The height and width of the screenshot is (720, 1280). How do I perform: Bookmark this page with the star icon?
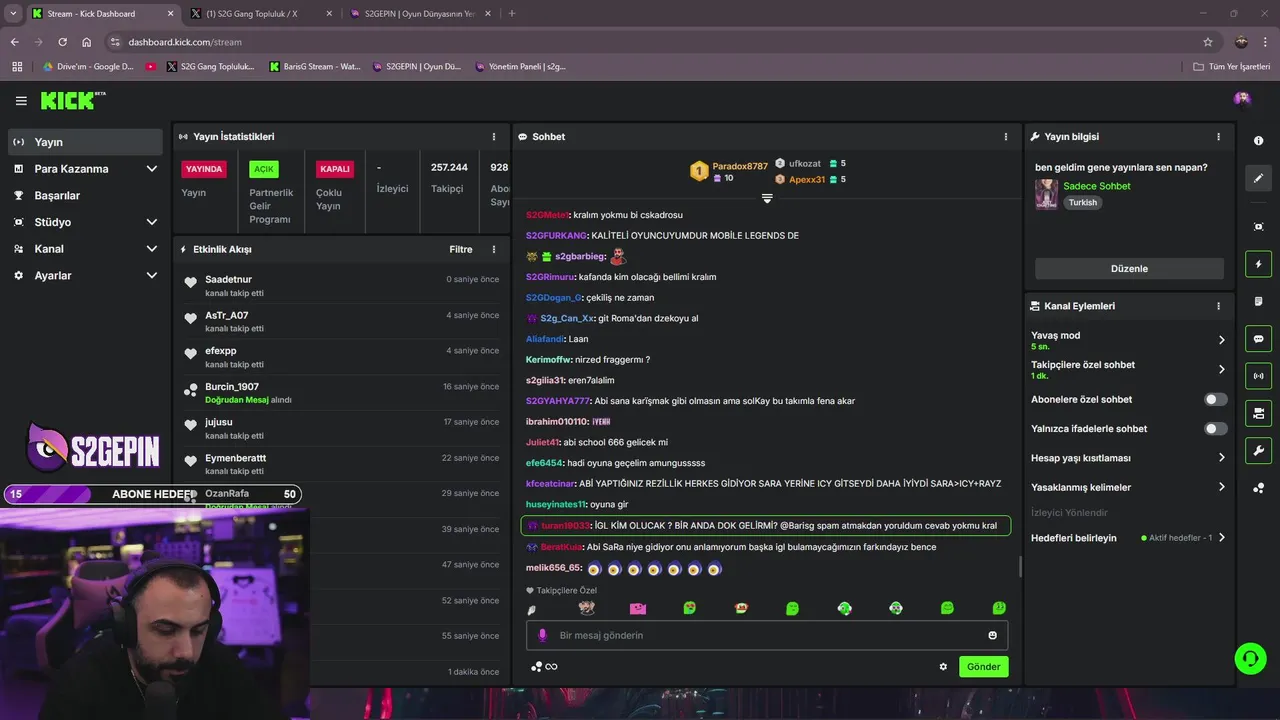pyautogui.click(x=1208, y=42)
